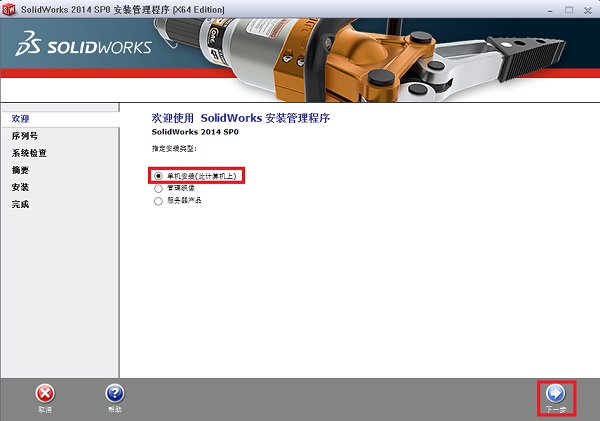600x421 pixels.
Task: Choose the 管理映像 install type
Action: coord(158,188)
